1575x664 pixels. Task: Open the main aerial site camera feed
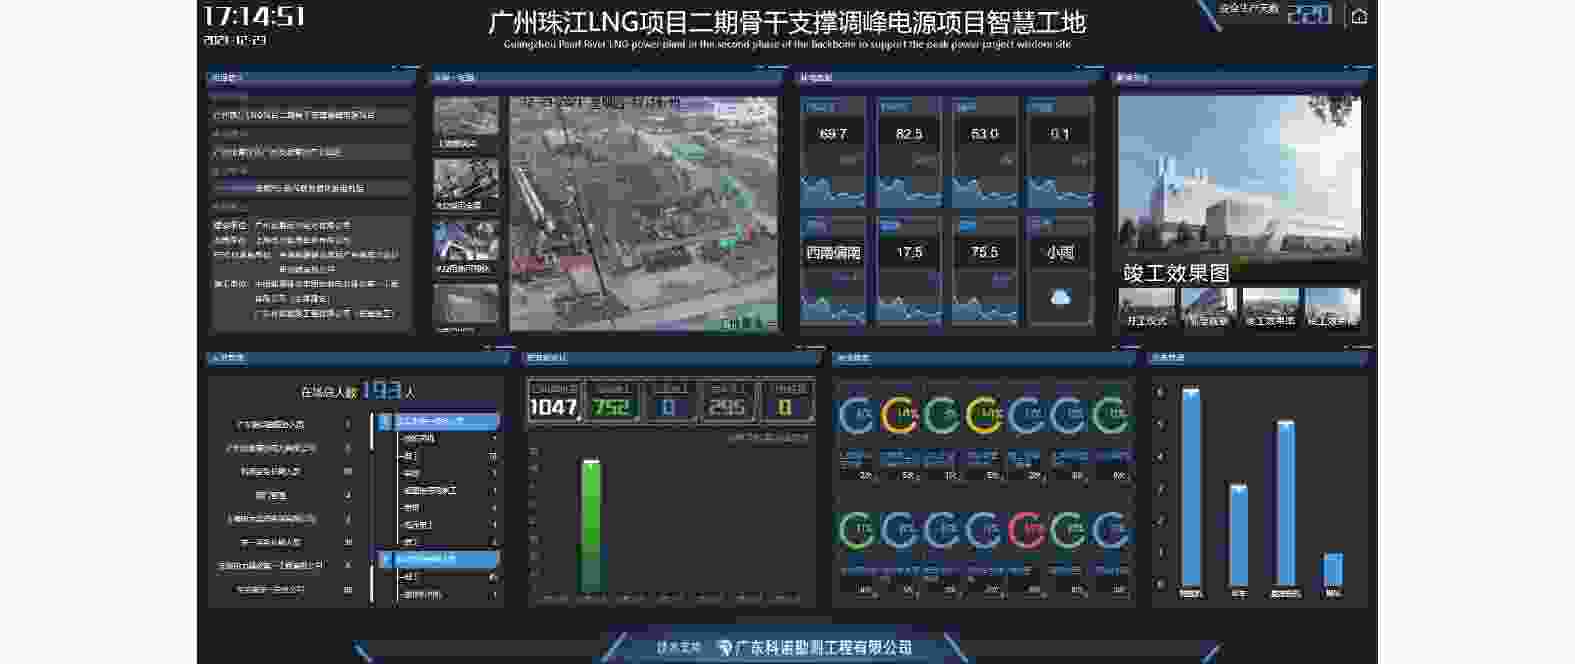(x=644, y=213)
